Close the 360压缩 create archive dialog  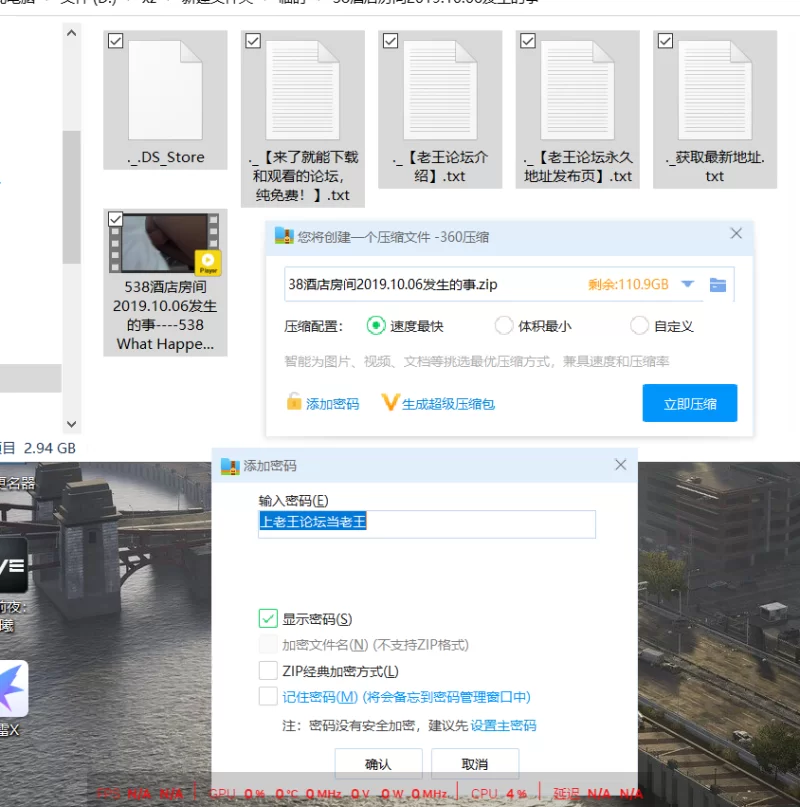[736, 234]
